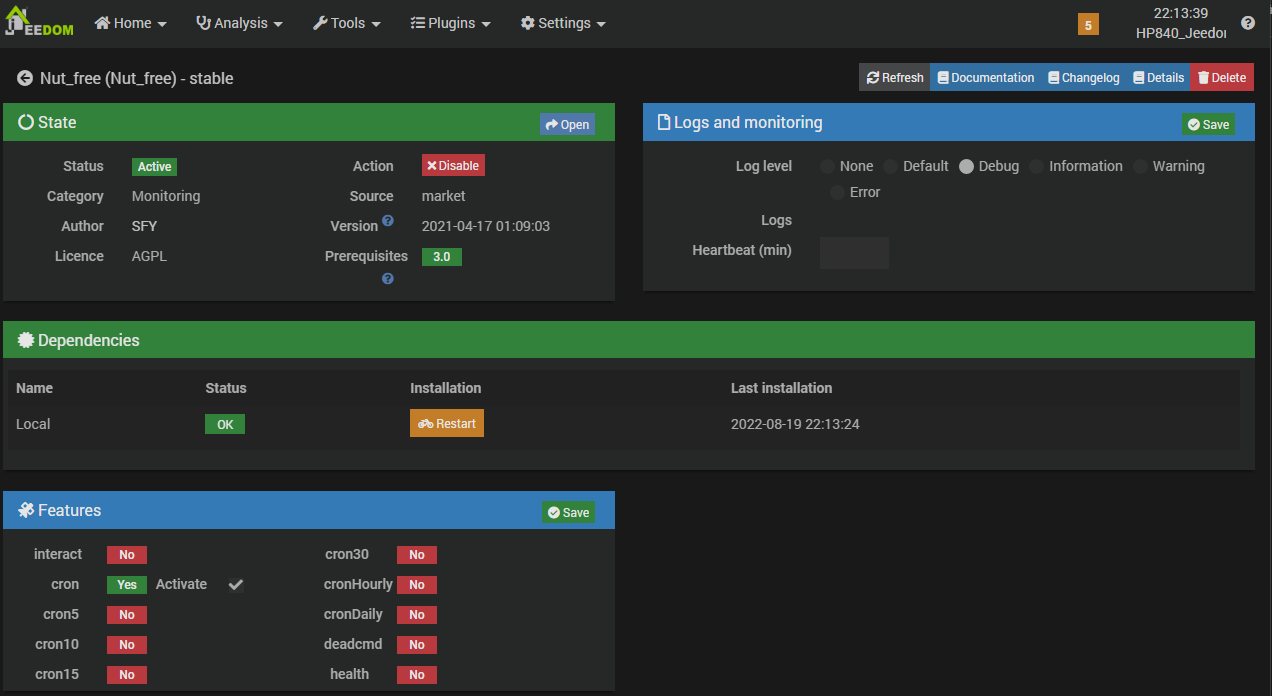
Task: Click the HP840_Jeedom name in the top bar
Action: [x=1181, y=33]
